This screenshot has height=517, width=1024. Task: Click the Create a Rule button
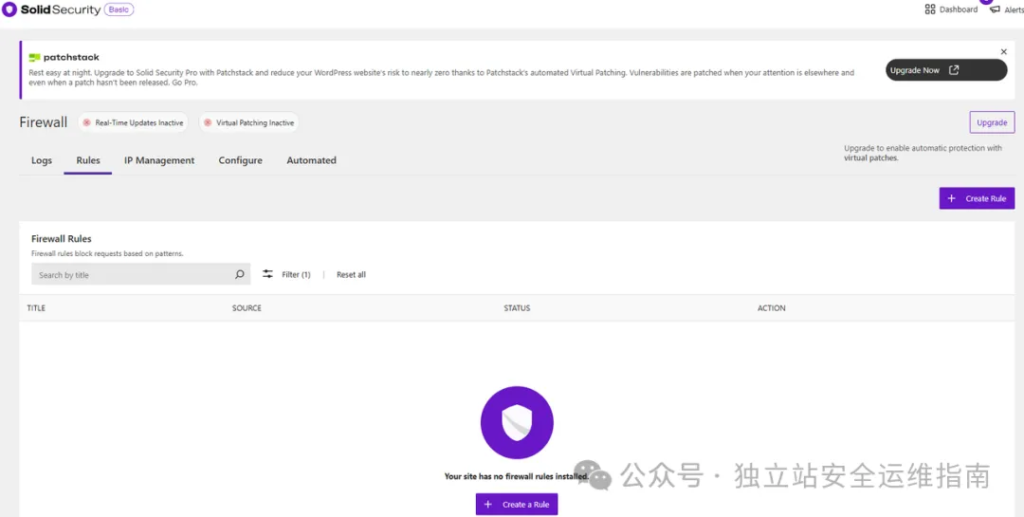(x=517, y=504)
